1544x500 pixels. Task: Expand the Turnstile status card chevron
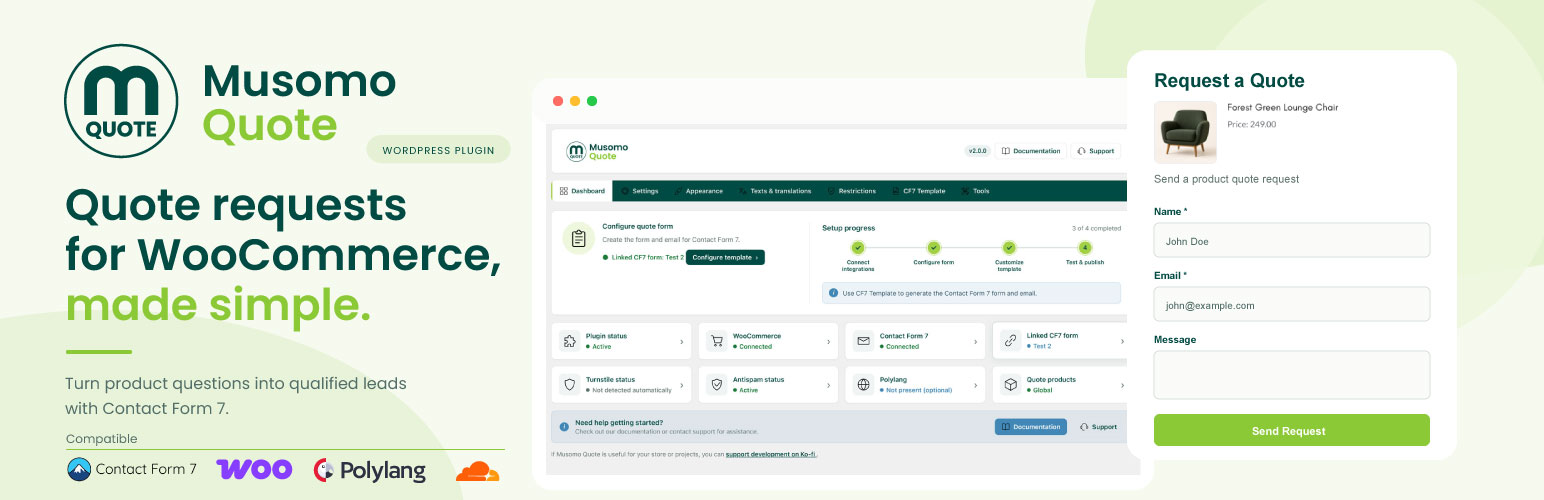pos(682,385)
